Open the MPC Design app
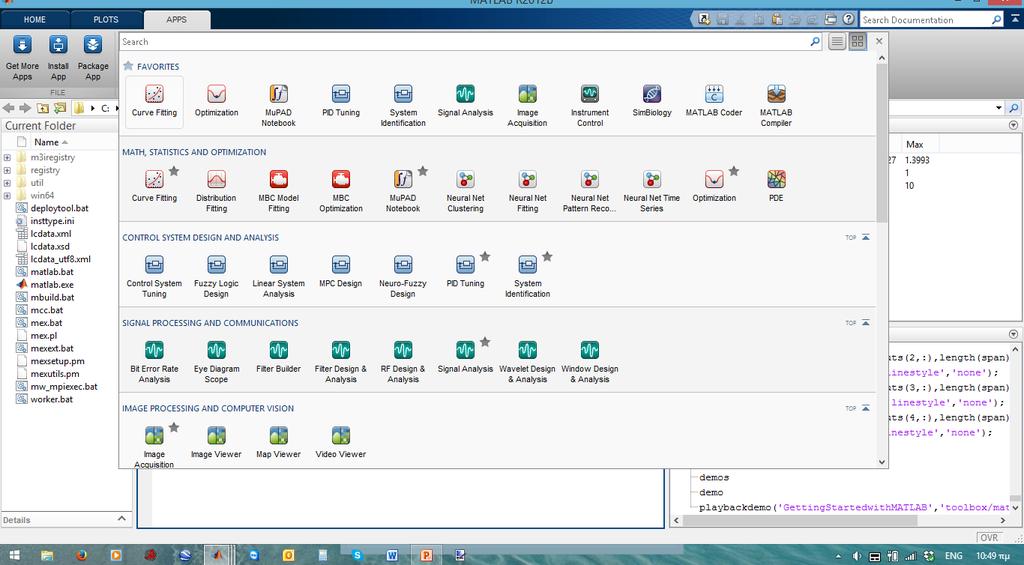Screen dimensions: 1024x565 341,272
